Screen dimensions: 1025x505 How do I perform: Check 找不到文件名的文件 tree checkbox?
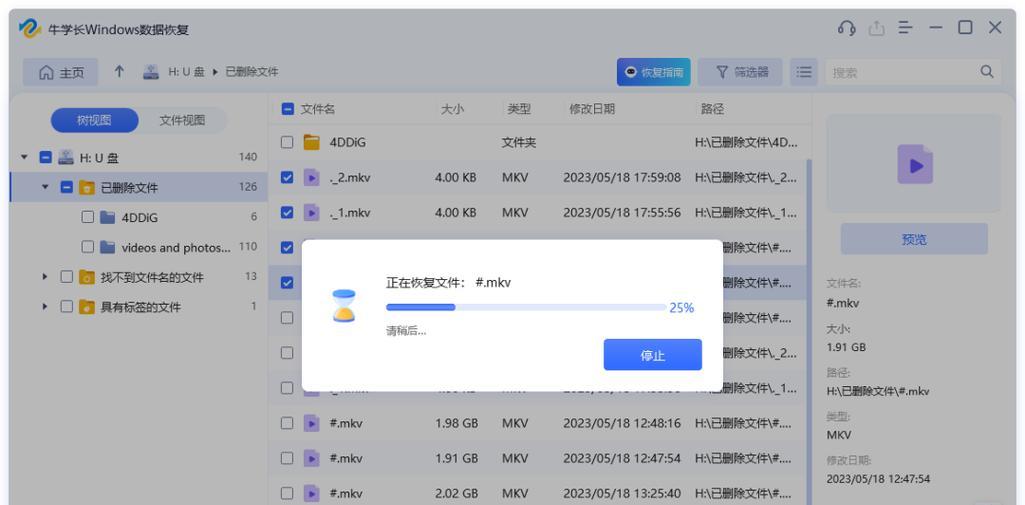(66, 278)
